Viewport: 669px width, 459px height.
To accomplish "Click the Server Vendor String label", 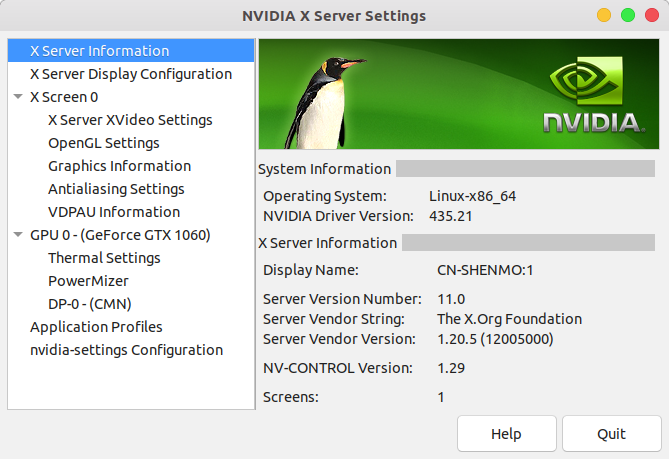I will click(x=334, y=319).
